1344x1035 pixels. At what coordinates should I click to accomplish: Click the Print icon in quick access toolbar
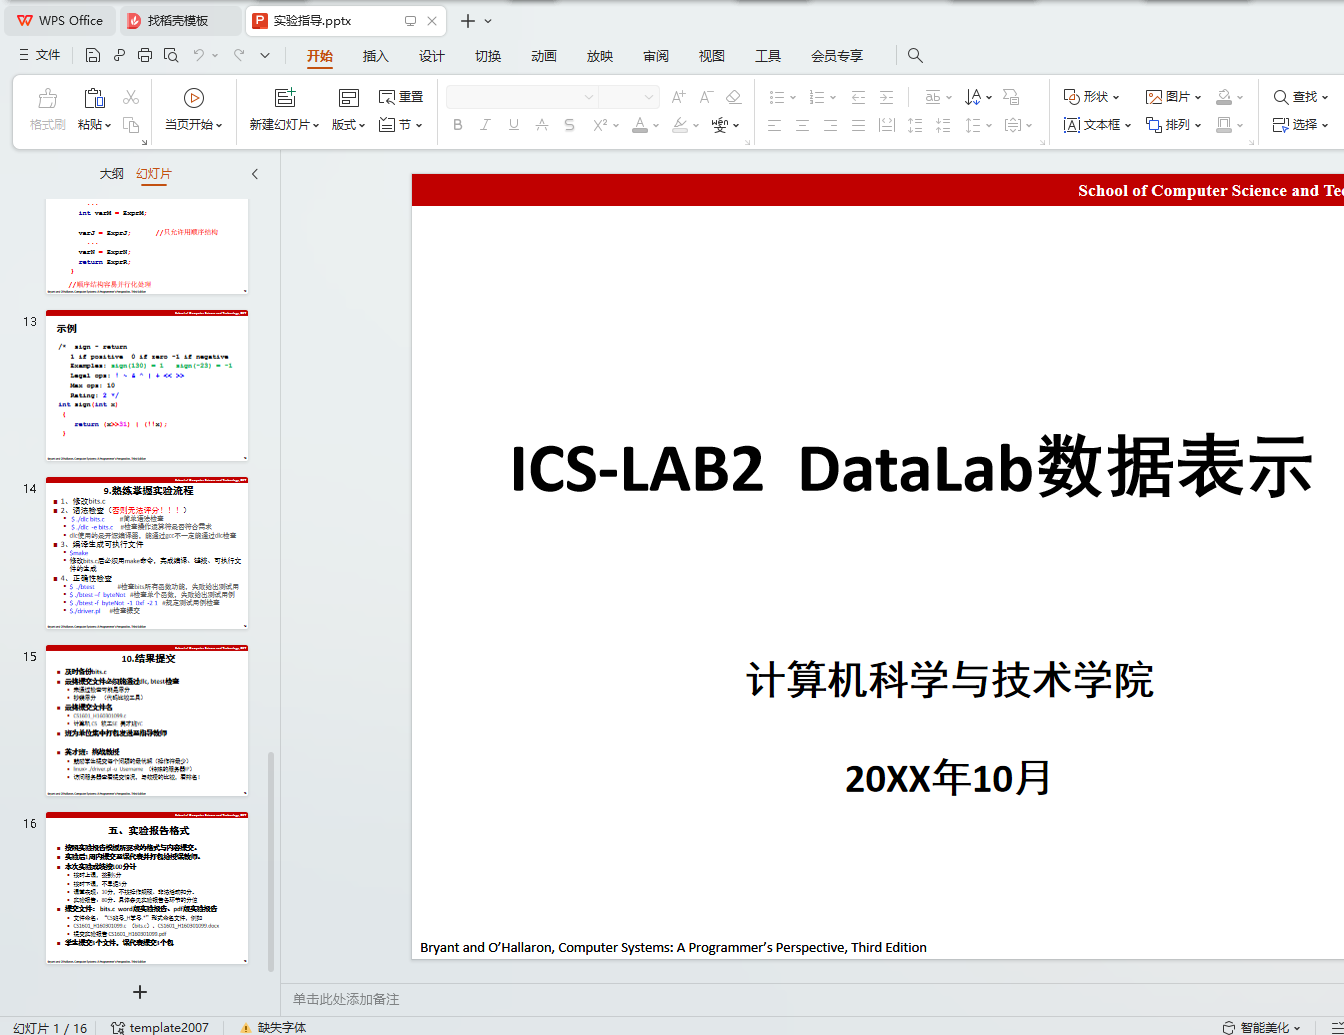click(145, 55)
